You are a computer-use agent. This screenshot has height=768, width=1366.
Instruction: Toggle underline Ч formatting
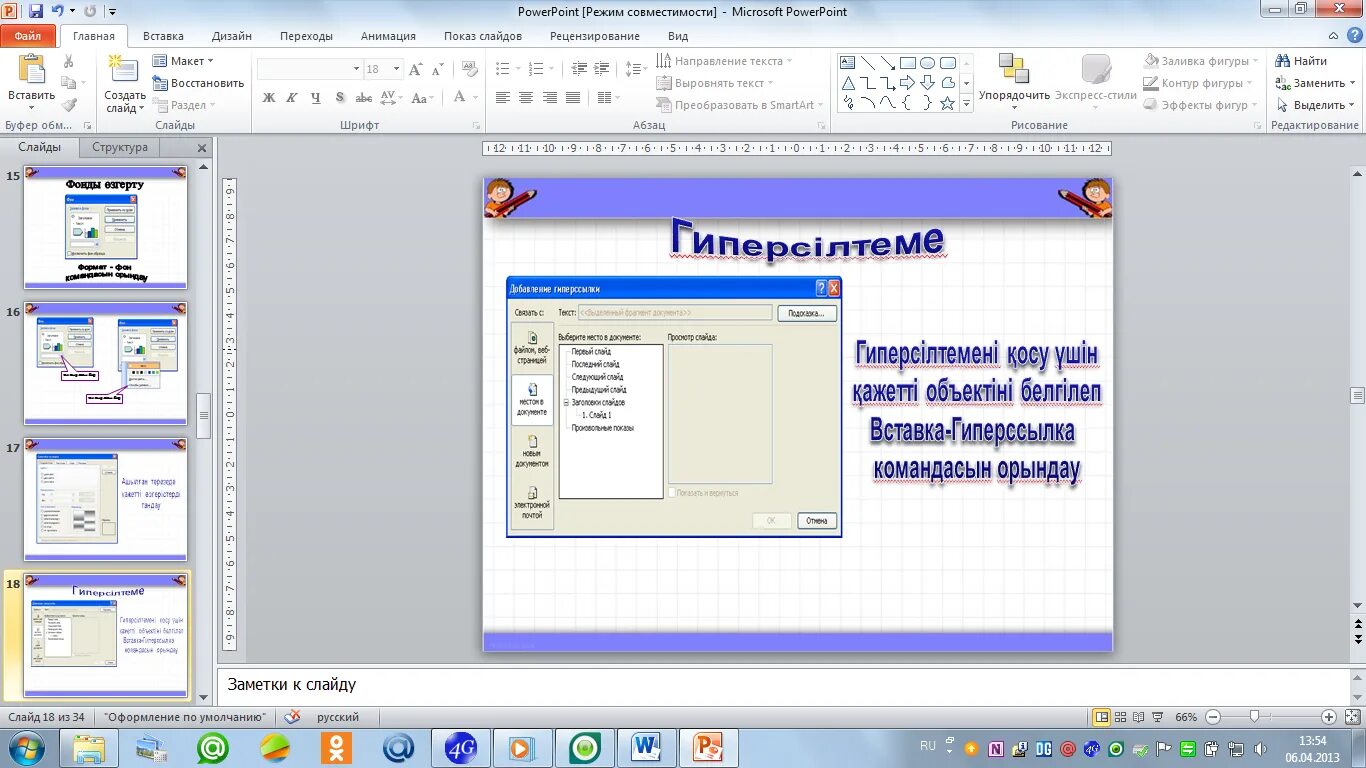click(x=316, y=98)
